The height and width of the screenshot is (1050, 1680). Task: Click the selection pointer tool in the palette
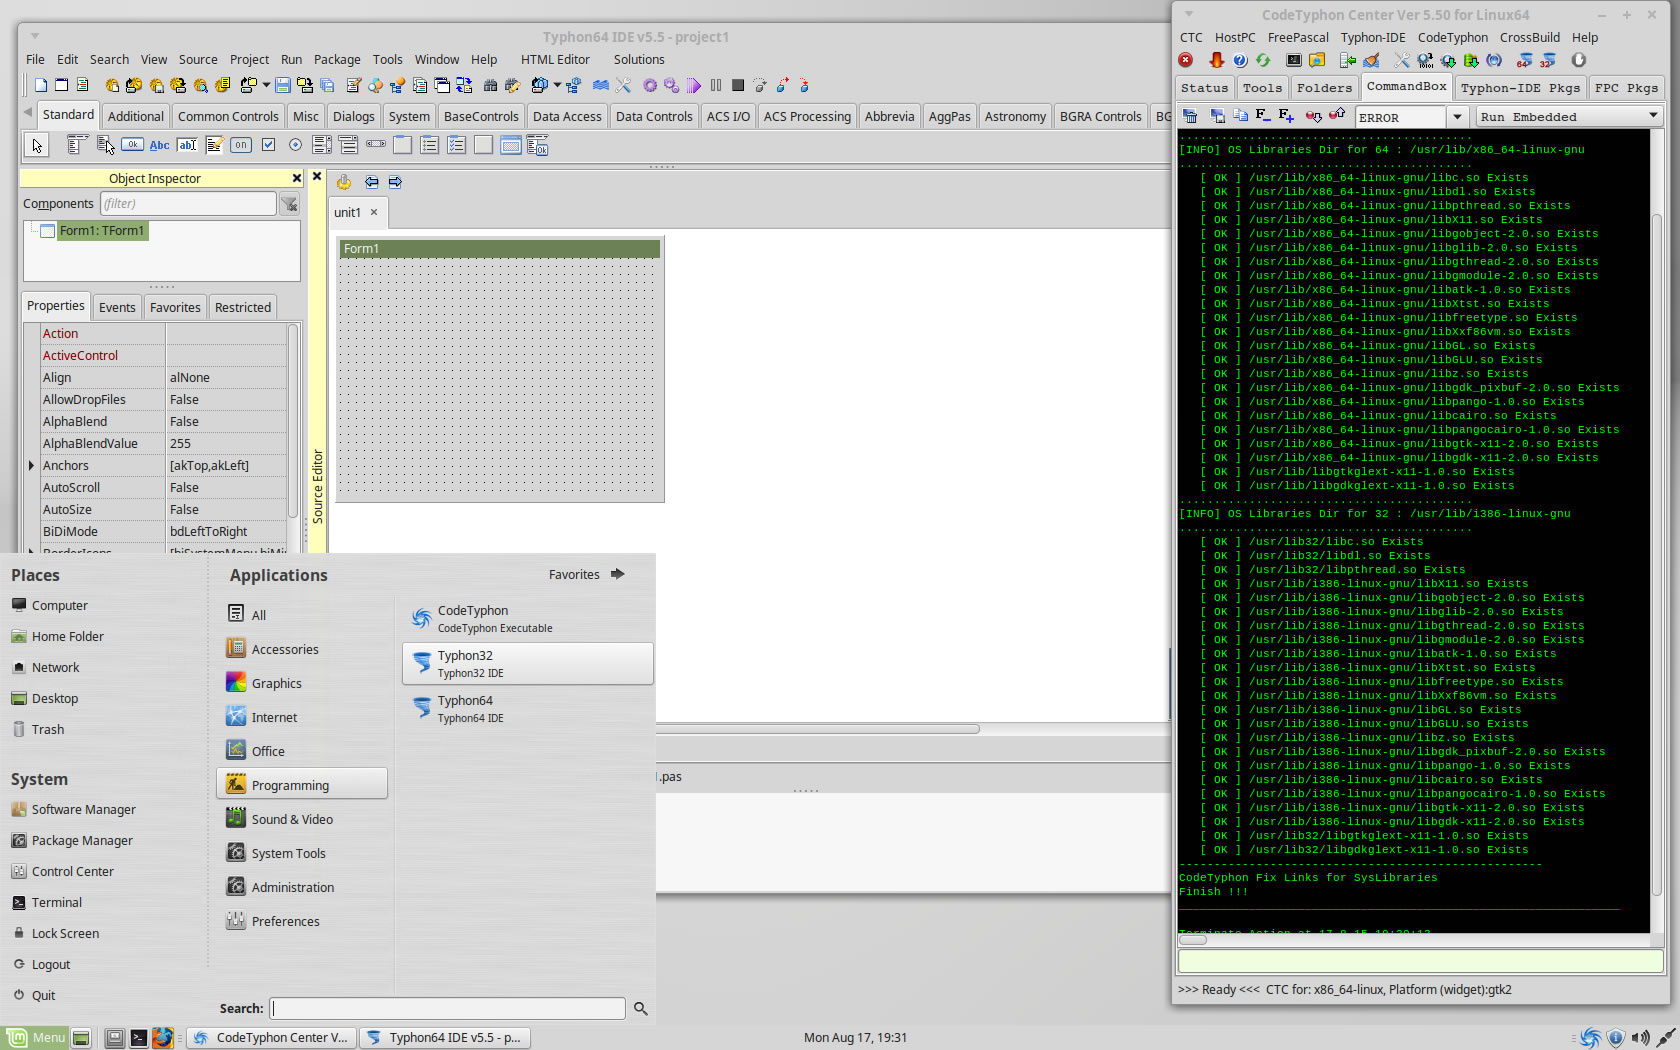coord(37,146)
